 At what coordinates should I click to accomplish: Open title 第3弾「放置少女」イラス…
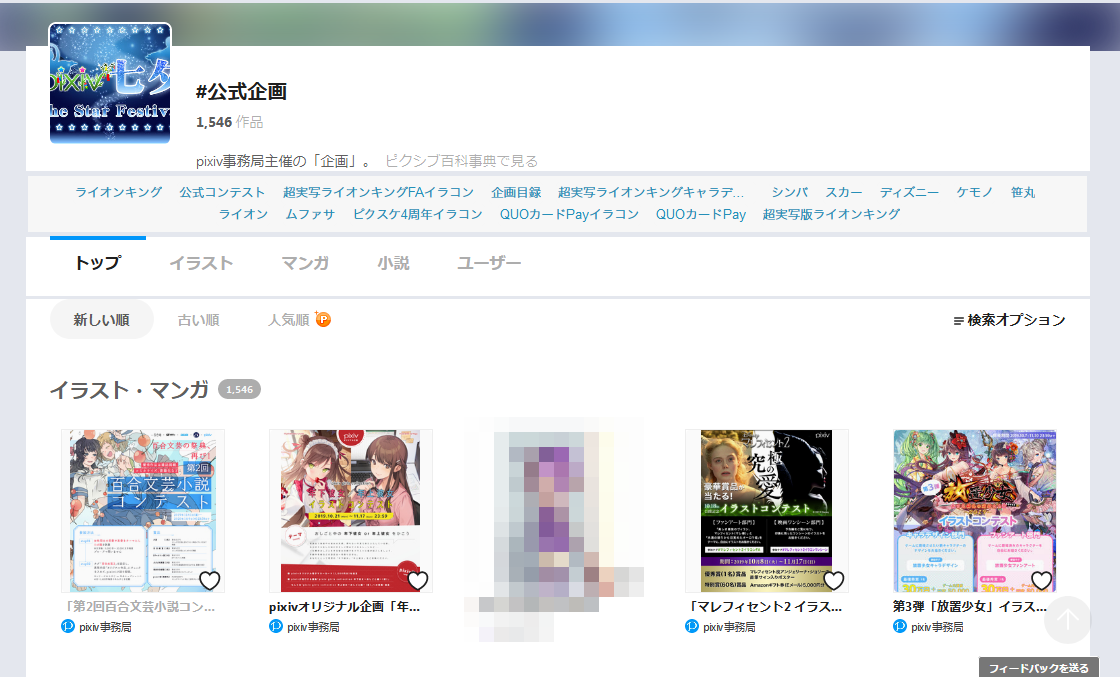tap(970, 607)
